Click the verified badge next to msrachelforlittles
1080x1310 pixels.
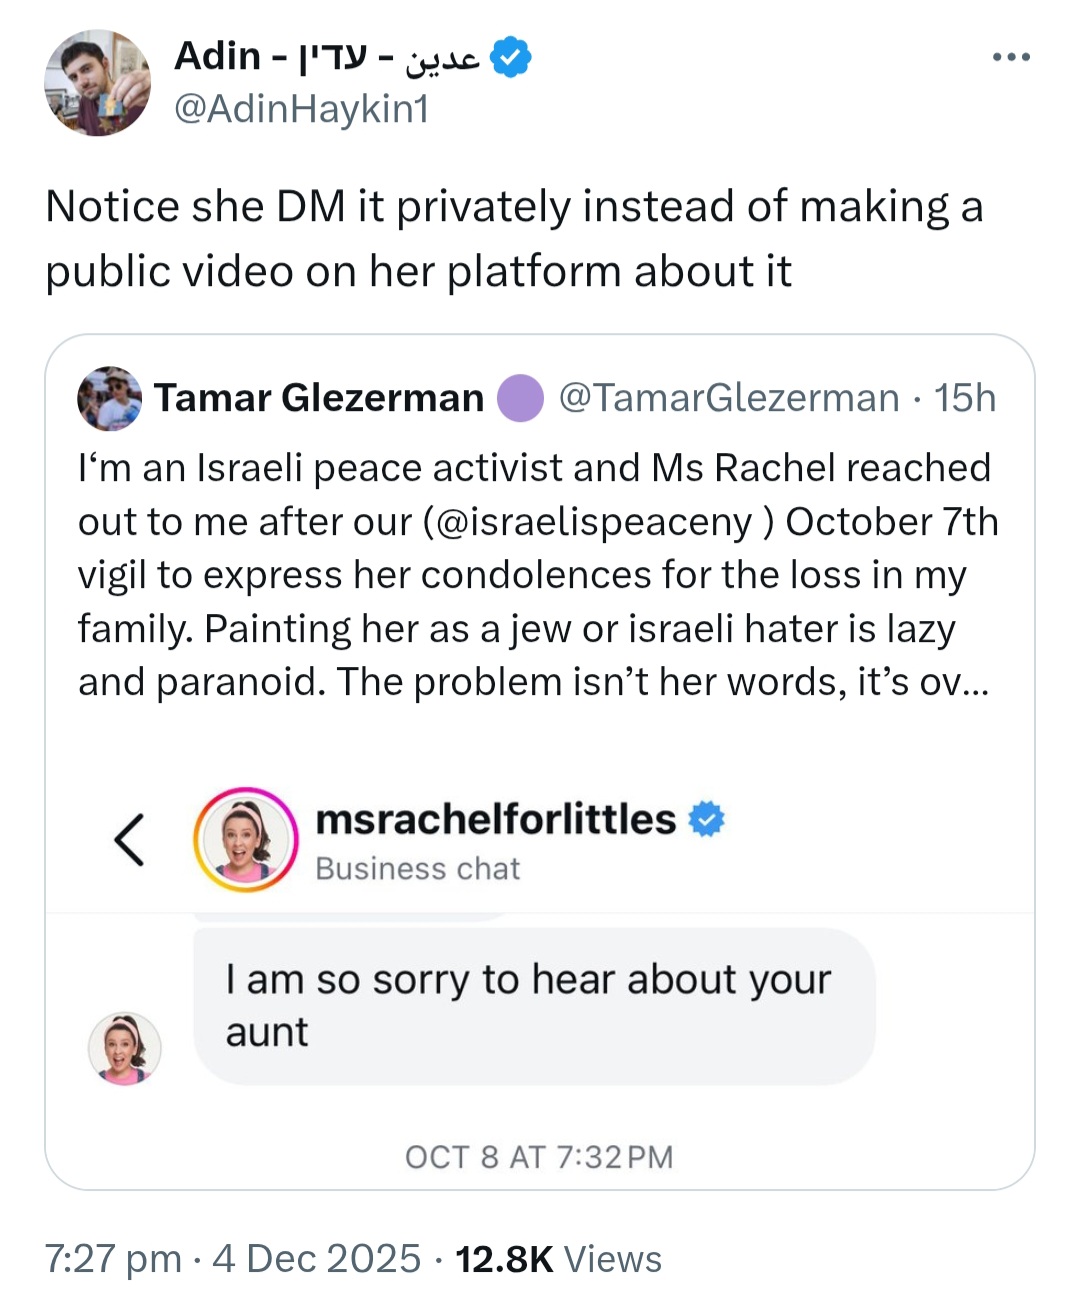point(707,819)
